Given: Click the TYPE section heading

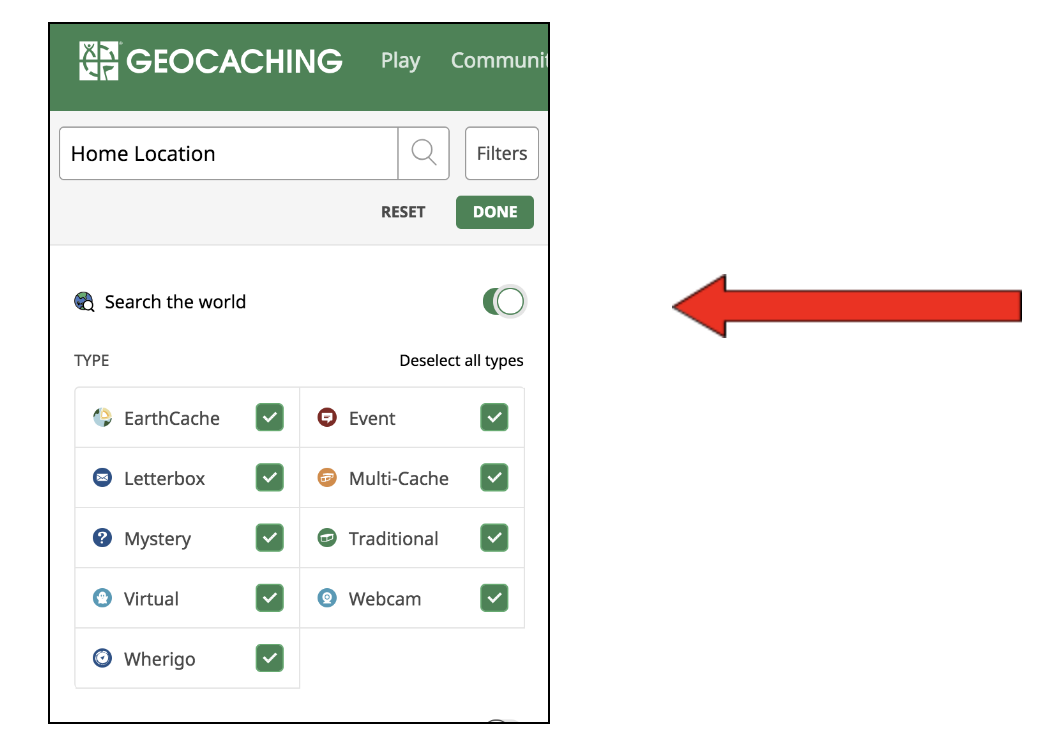Looking at the screenshot, I should [92, 361].
